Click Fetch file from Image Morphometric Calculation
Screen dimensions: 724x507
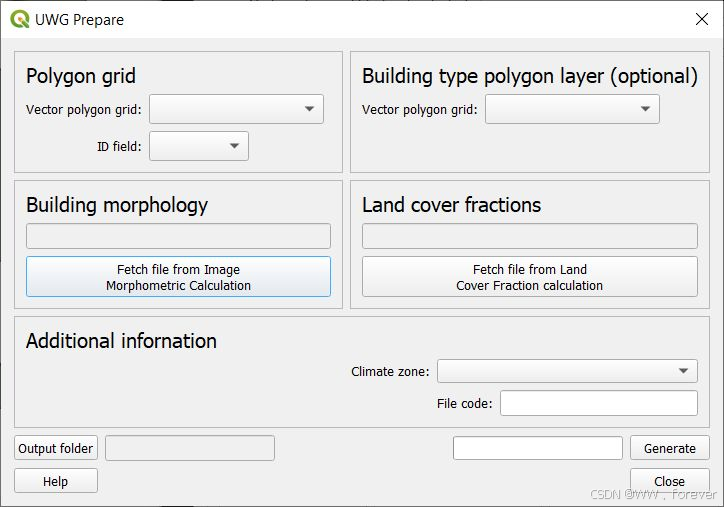tap(178, 277)
